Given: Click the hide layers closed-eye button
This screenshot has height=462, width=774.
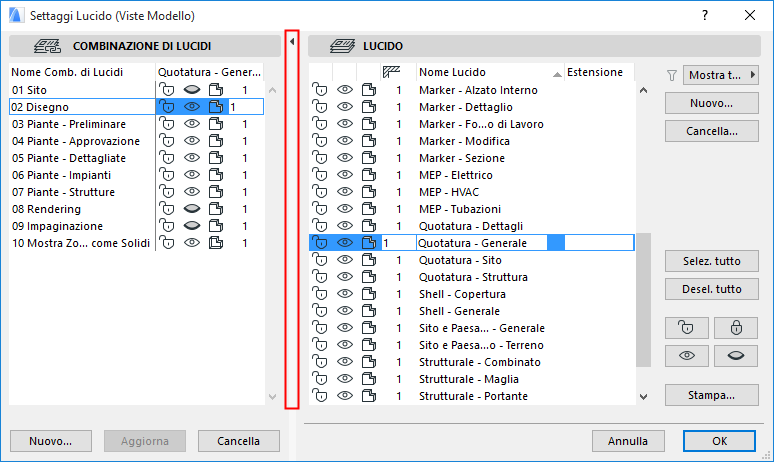Looking at the screenshot, I should pyautogui.click(x=736, y=356).
